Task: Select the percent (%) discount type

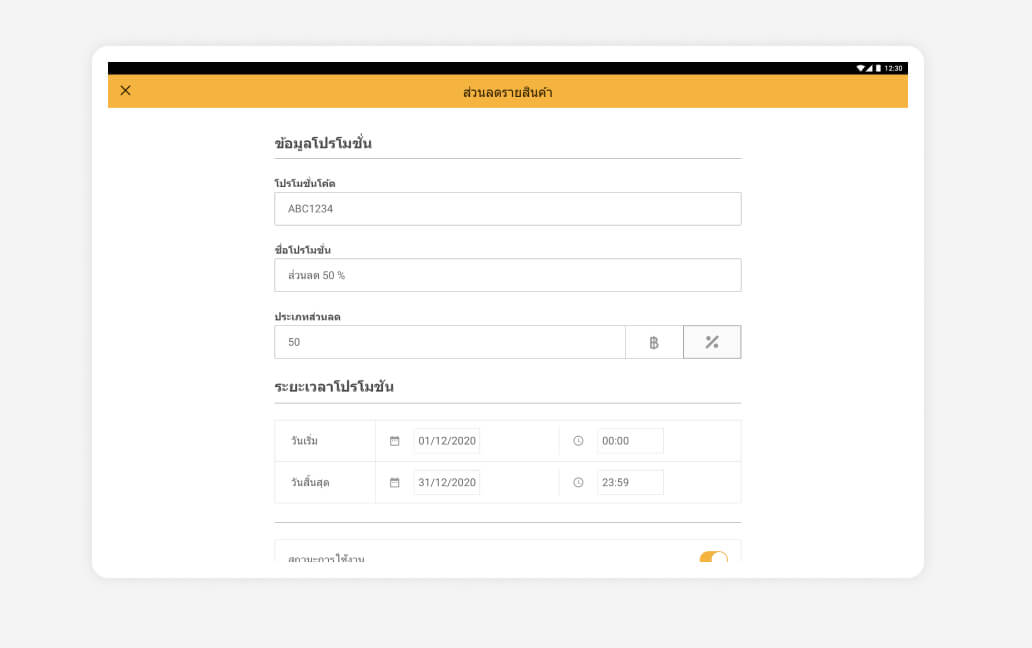Action: point(712,342)
